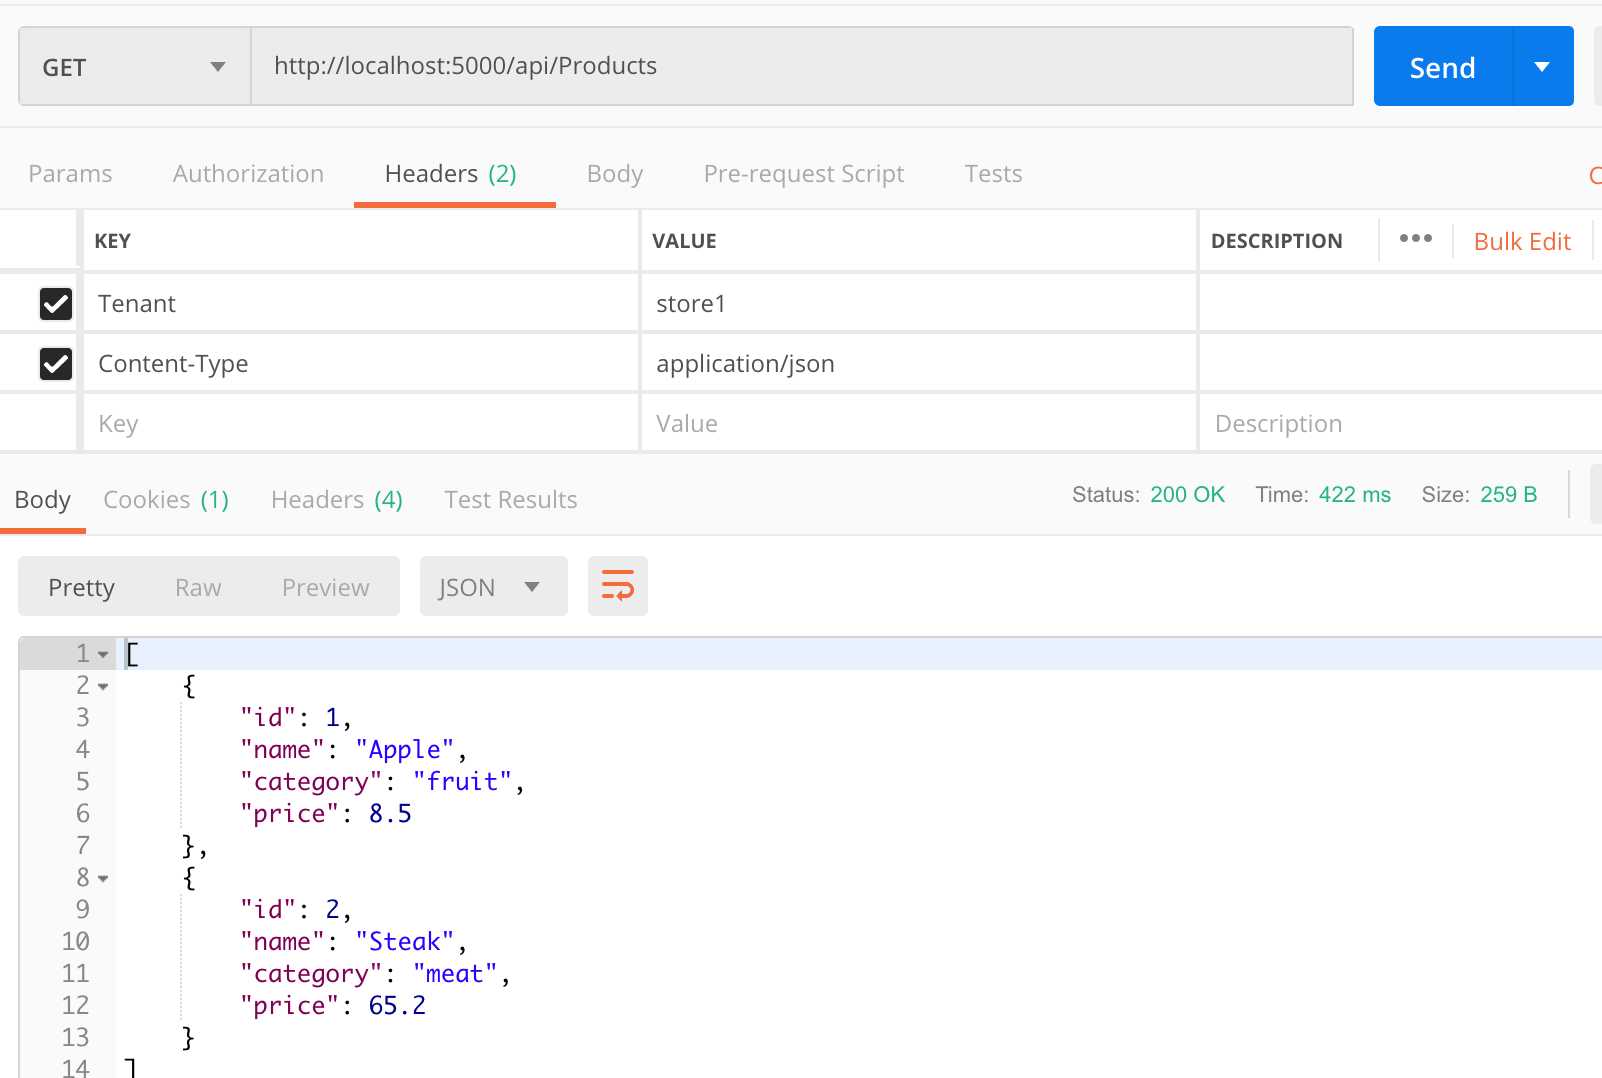Screen dimensions: 1602x1078
Task: Open the Cookies (1) response tab
Action: 166,499
